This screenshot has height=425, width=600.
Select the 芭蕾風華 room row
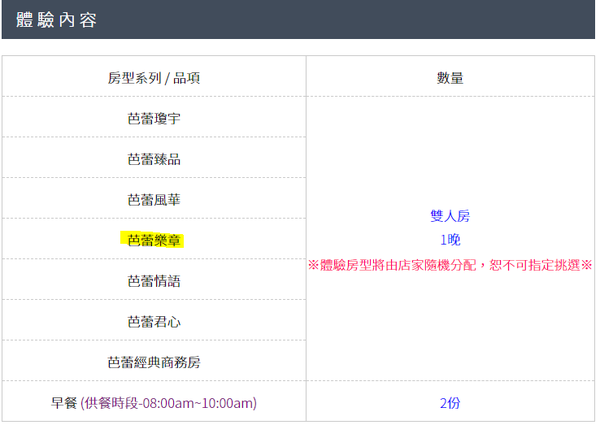[x=154, y=199]
